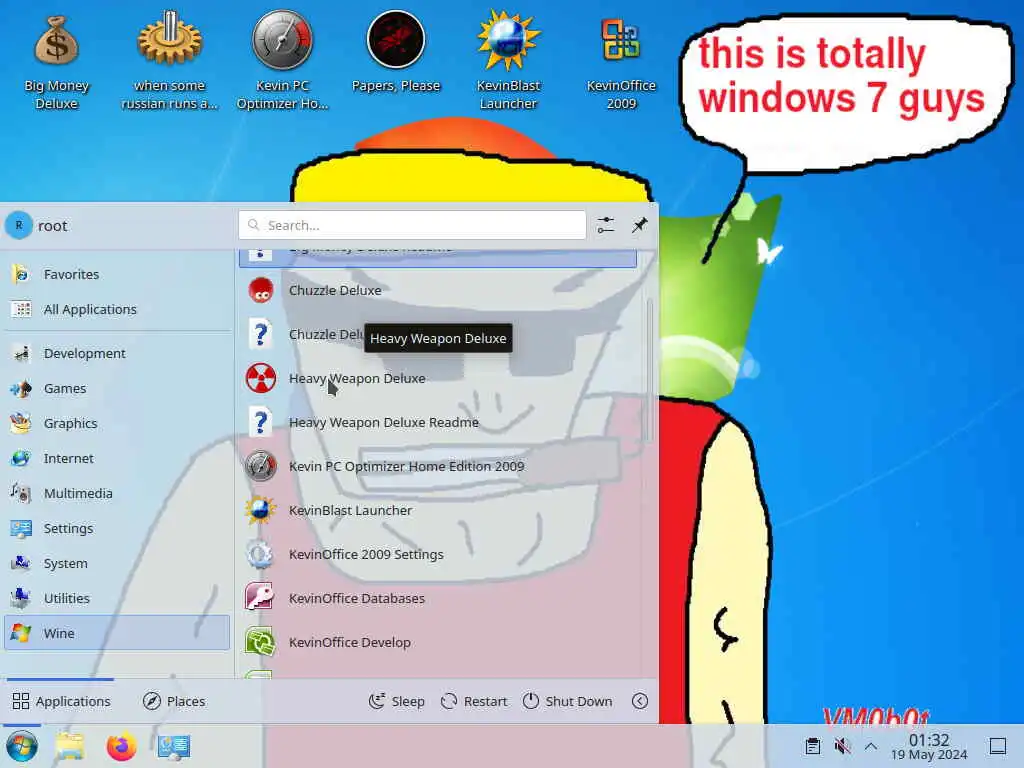1024x768 pixels.
Task: Open Games category
Action: pos(118,389)
